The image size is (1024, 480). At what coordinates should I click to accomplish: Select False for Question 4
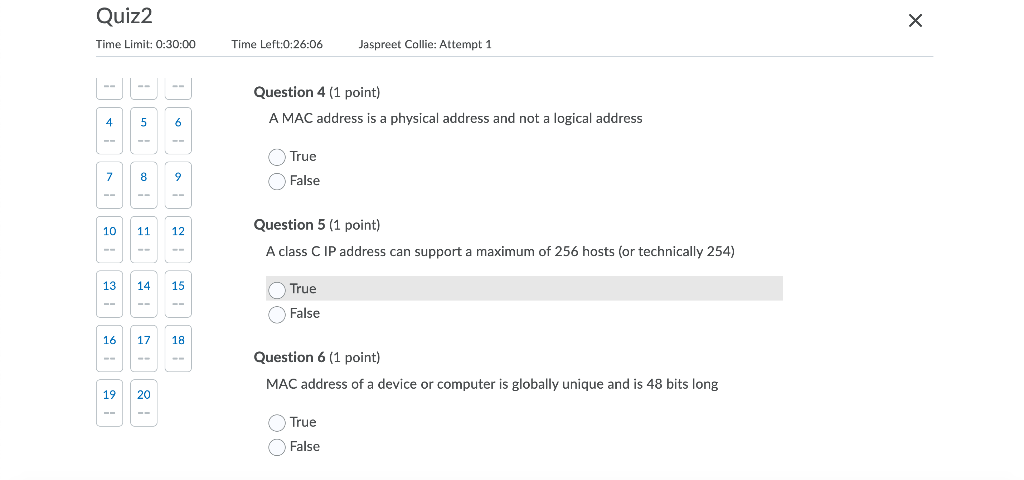[277, 181]
